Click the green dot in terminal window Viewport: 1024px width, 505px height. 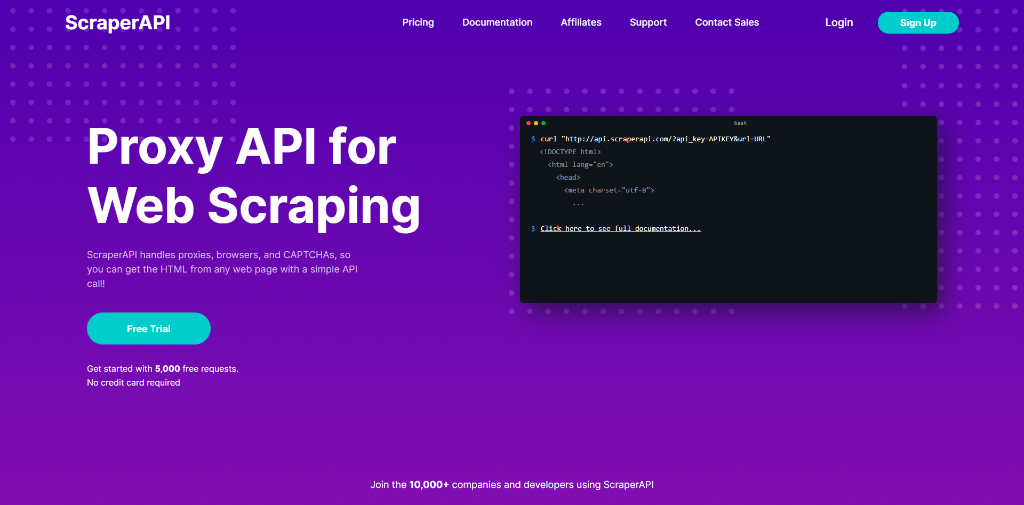tap(543, 123)
